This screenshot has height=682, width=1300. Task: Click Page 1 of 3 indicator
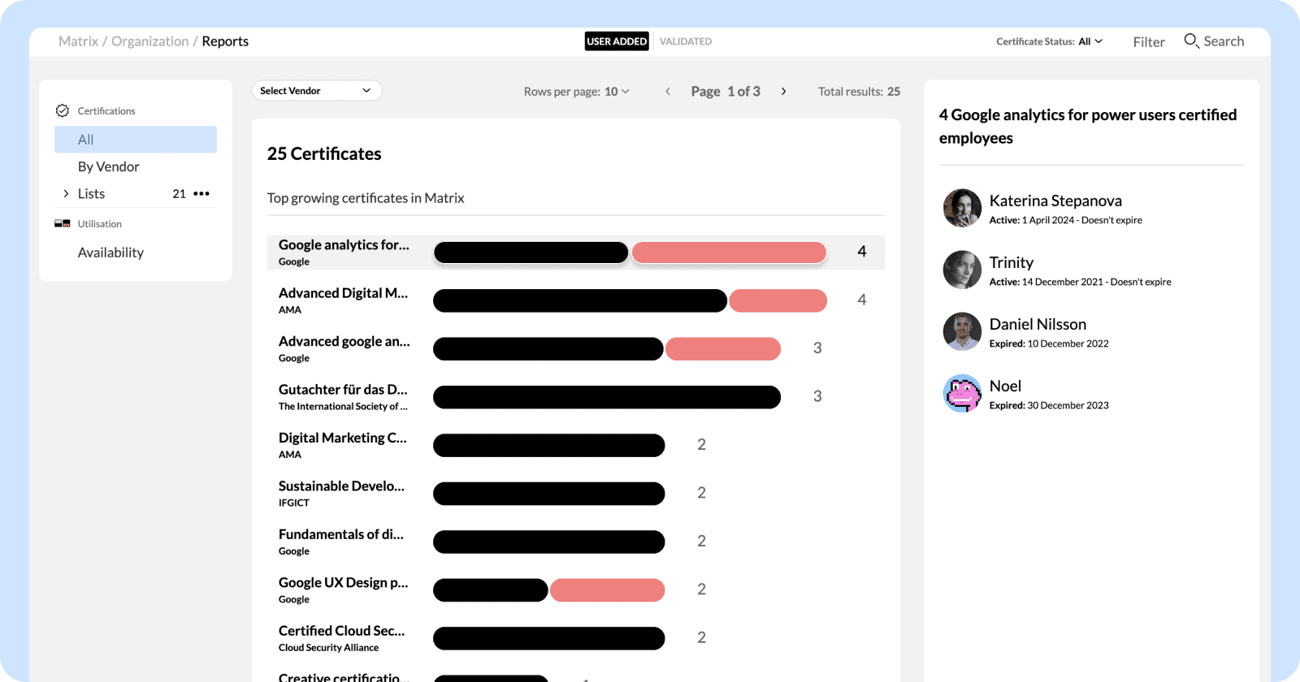[726, 91]
